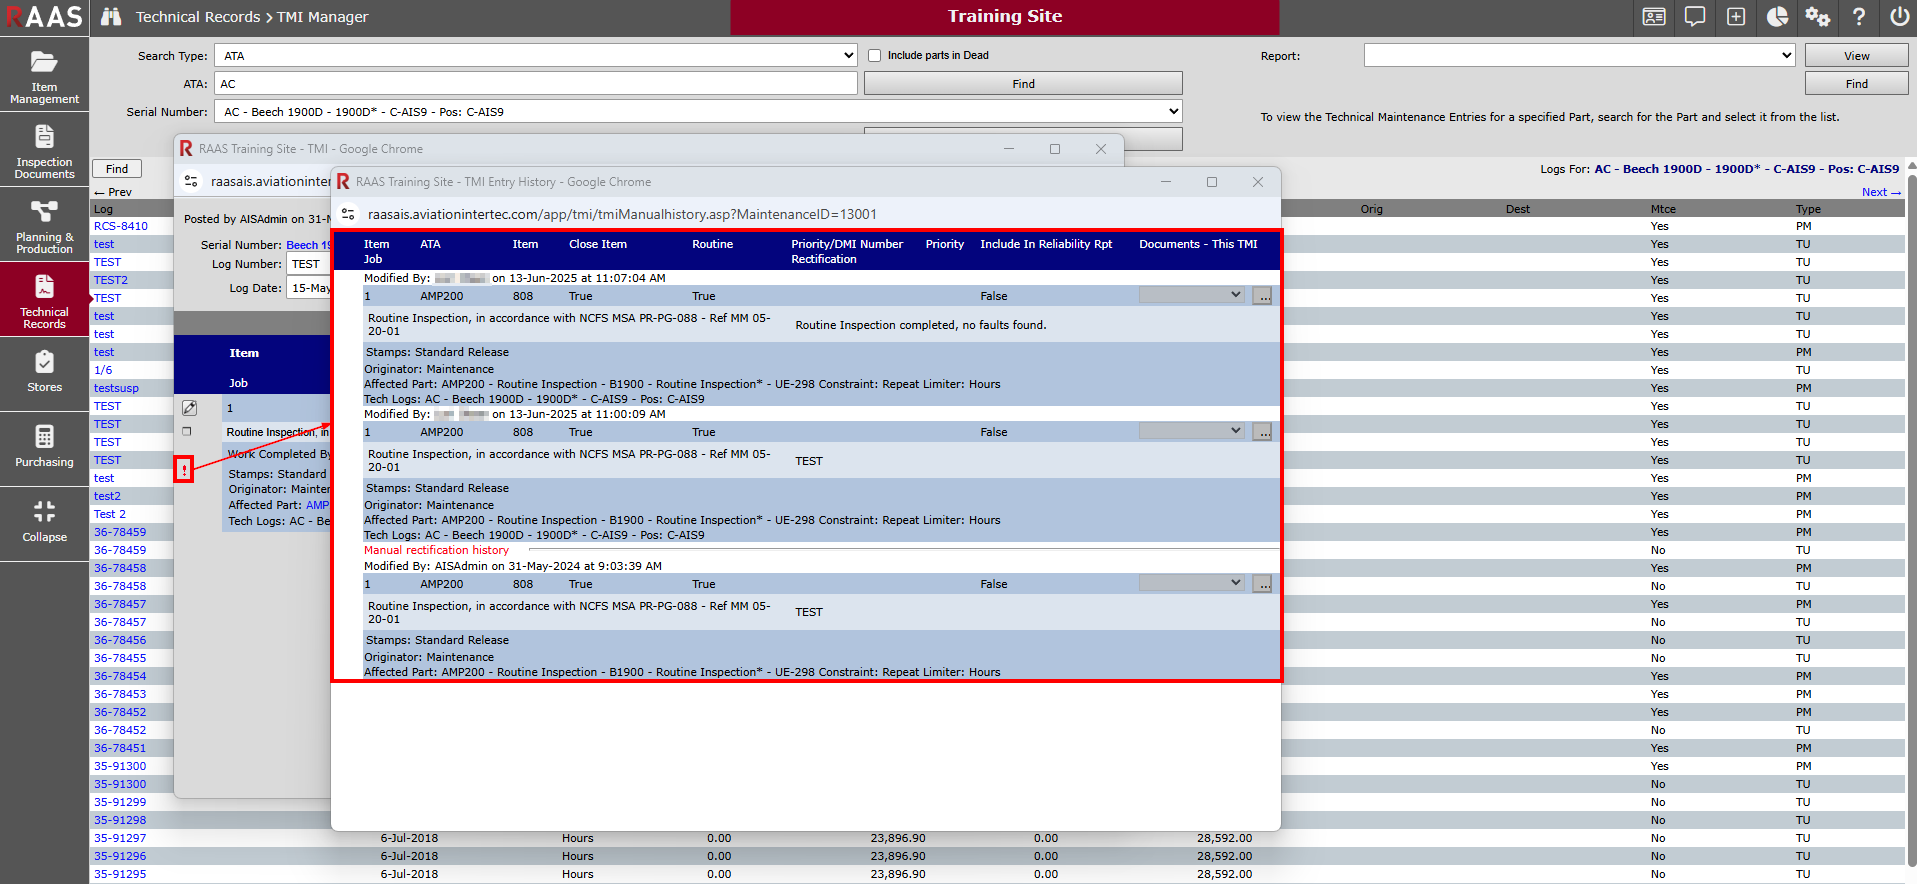This screenshot has height=884, width=1917.
Task: Expand the Serial Number dropdown
Action: [698, 112]
